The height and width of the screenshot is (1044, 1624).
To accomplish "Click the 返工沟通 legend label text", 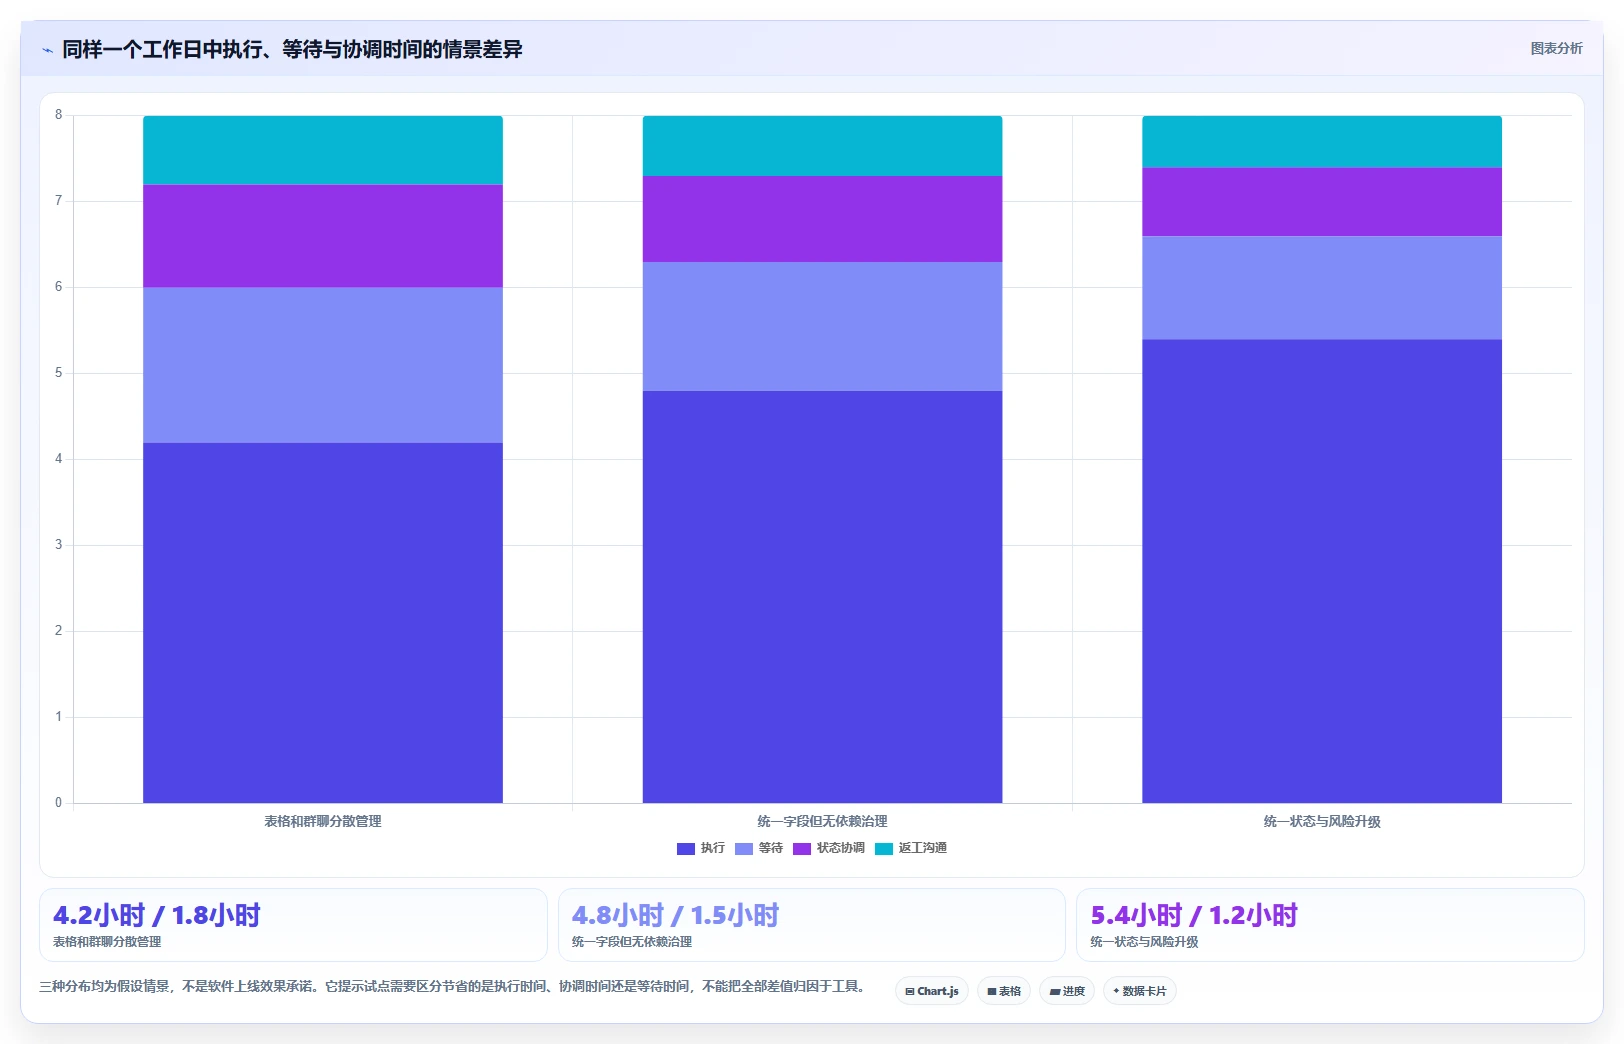I will pyautogui.click(x=923, y=848).
